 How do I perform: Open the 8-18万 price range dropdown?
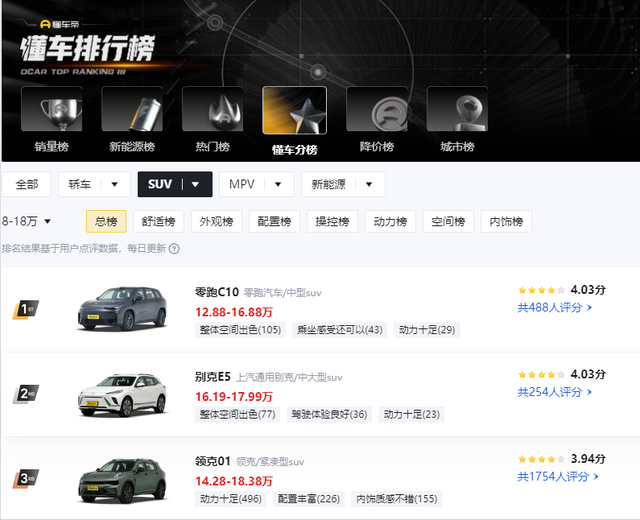(x=26, y=221)
